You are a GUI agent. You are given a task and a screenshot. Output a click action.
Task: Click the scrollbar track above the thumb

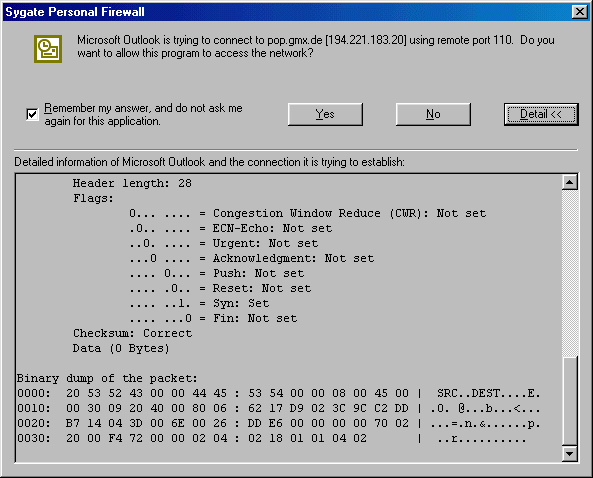[570, 273]
